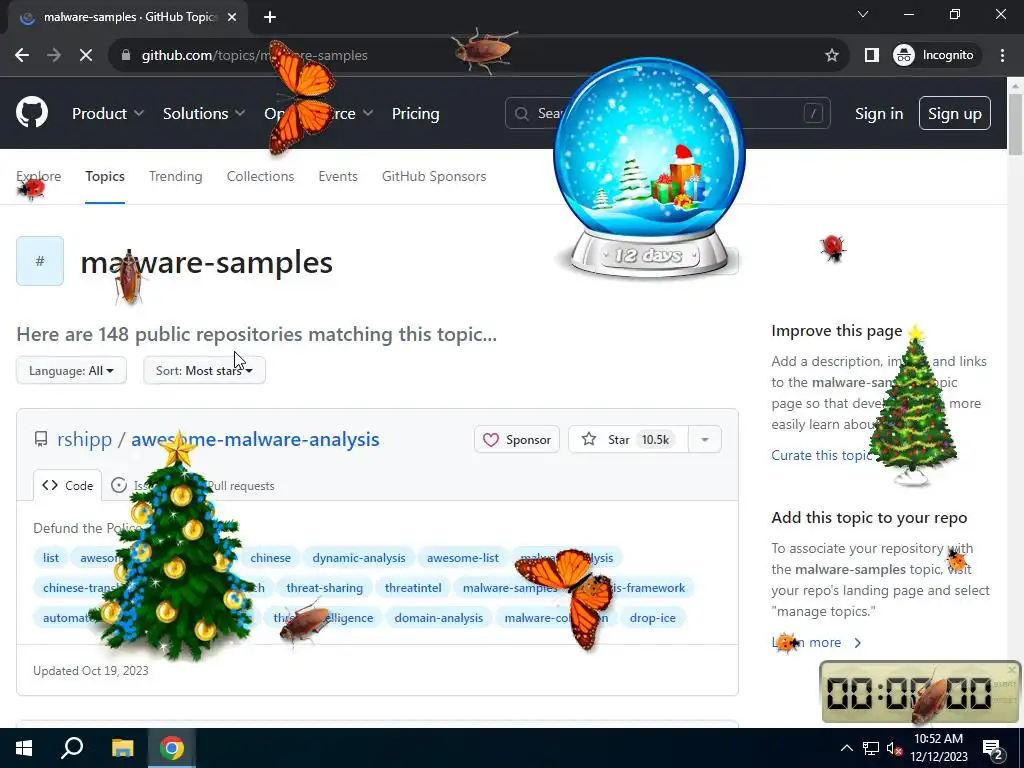
Task: Expand the Solutions navigation menu
Action: click(x=204, y=114)
